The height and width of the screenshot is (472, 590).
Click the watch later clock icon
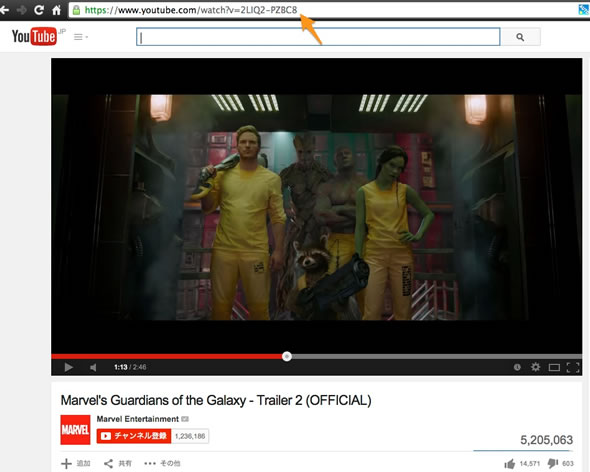517,367
